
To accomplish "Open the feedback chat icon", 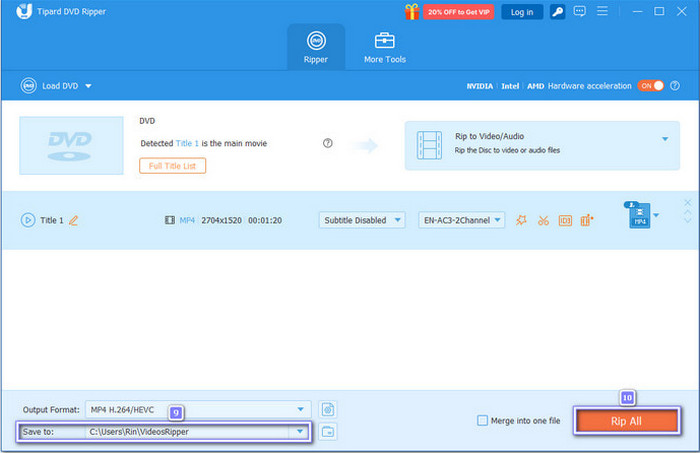I will [579, 11].
